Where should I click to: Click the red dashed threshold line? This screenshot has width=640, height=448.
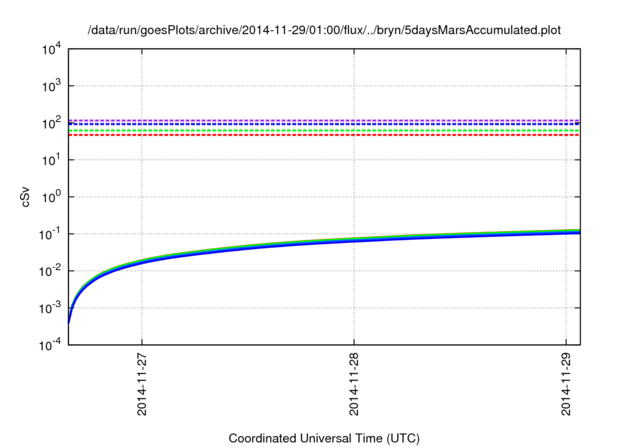[x=324, y=135]
